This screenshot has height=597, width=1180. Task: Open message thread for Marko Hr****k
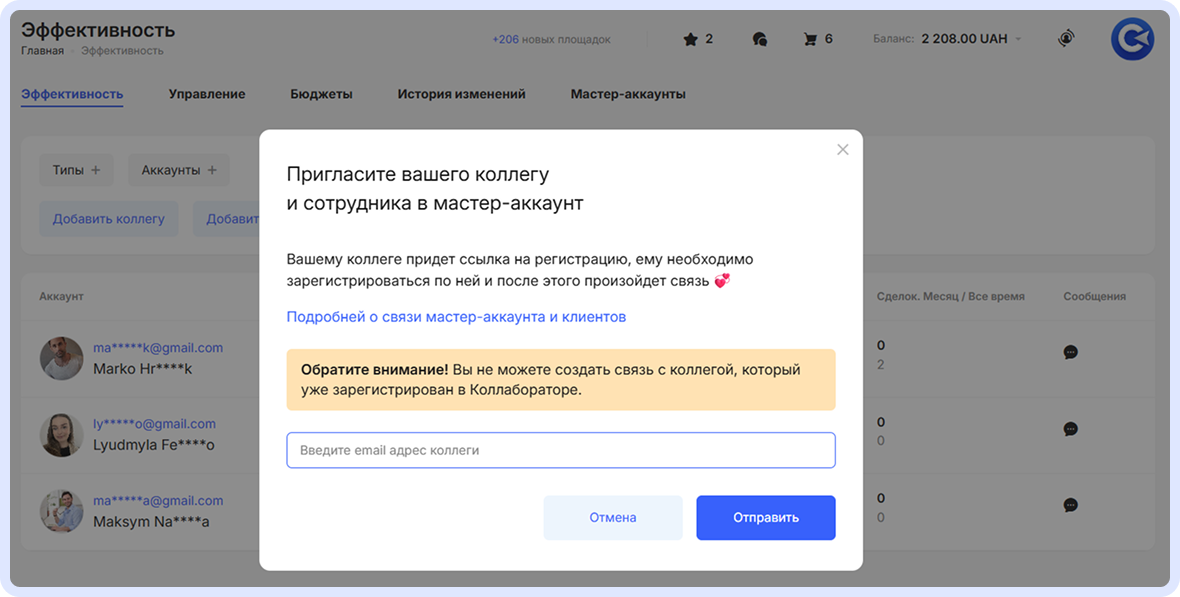1070,352
